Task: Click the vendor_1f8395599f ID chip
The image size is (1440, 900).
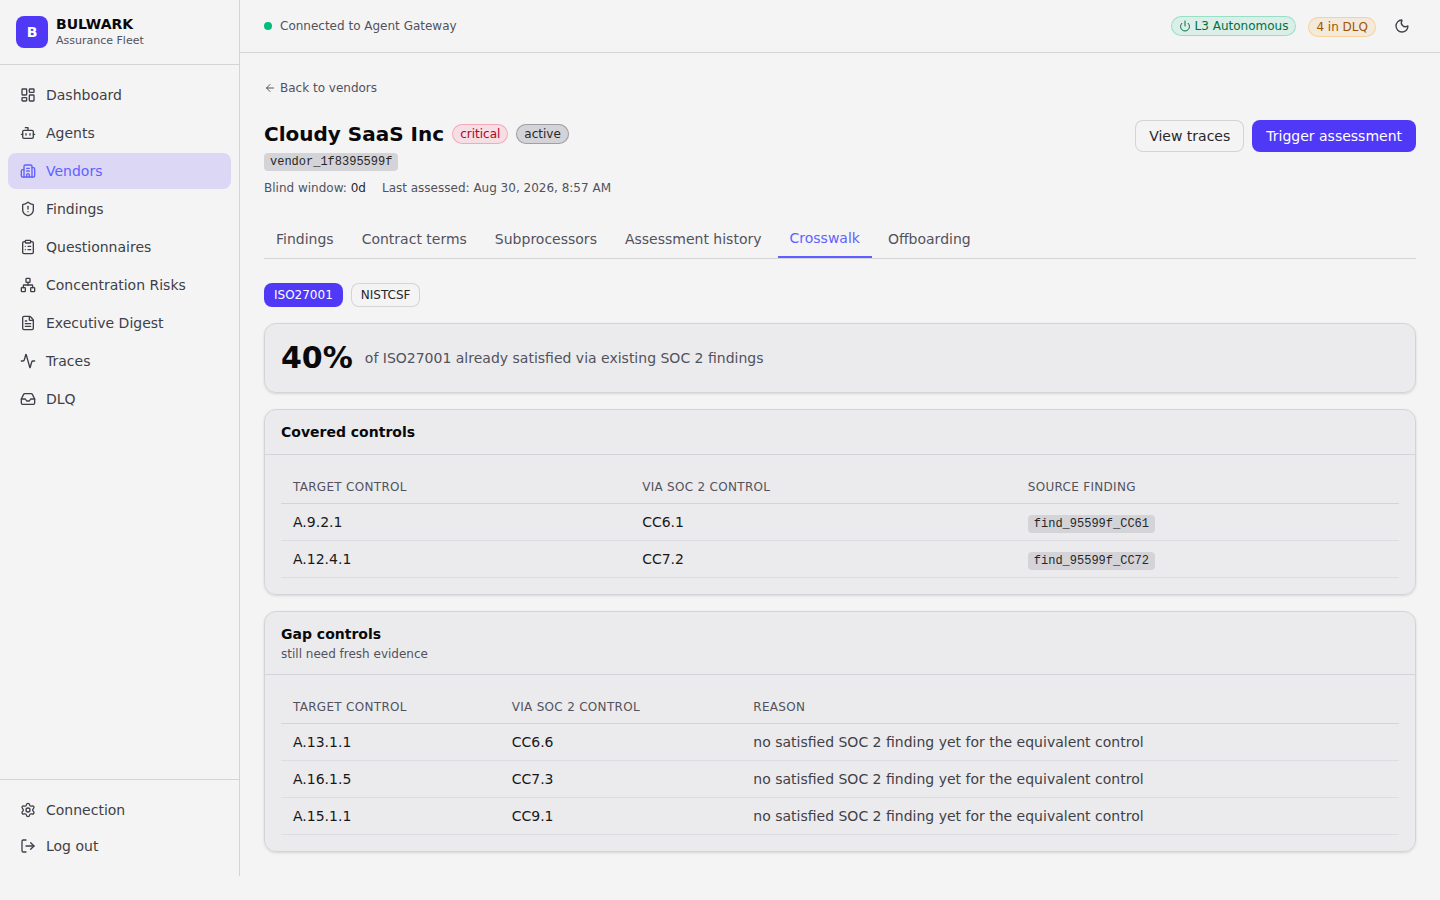Action: coord(331,161)
